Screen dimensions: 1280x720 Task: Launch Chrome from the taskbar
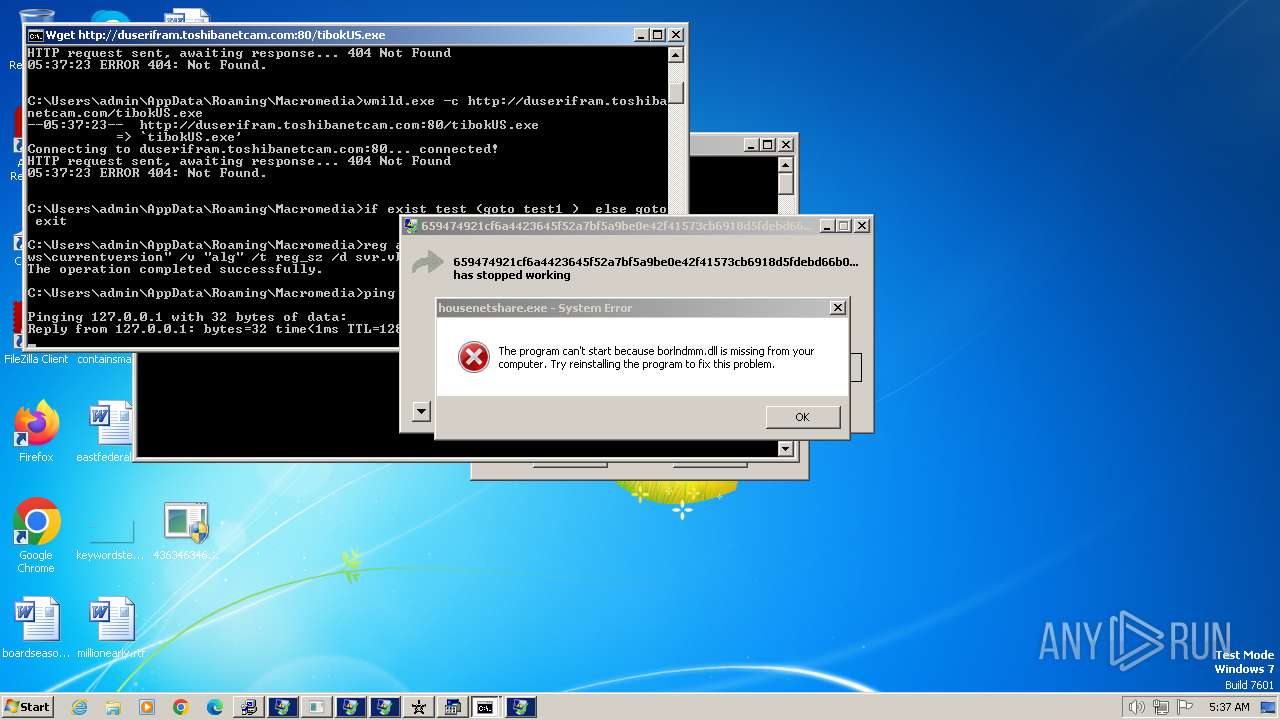pyautogui.click(x=181, y=707)
